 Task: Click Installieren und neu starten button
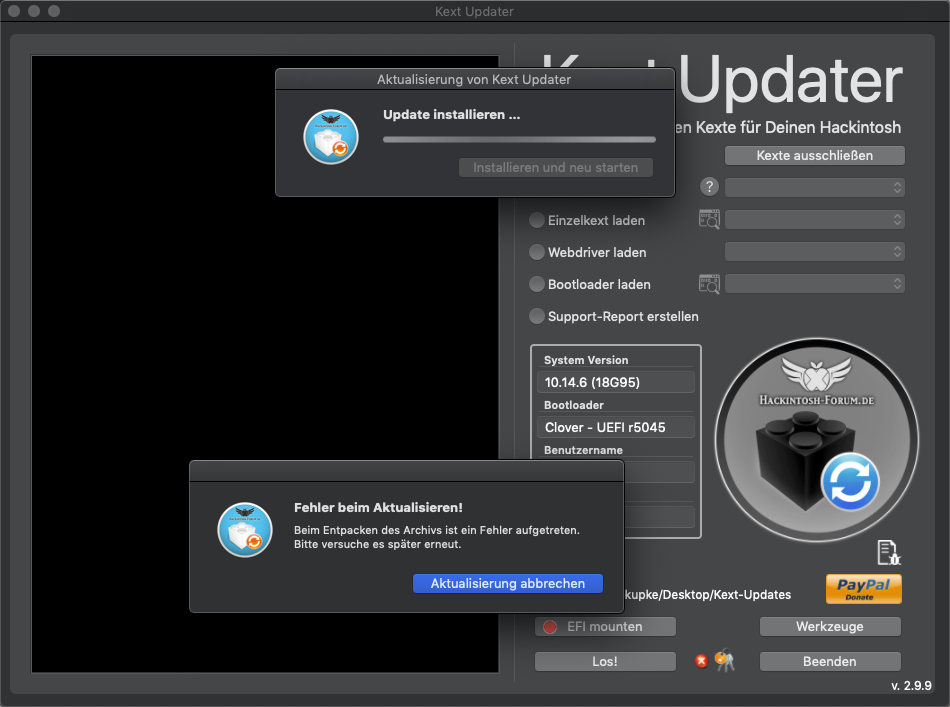[556, 167]
